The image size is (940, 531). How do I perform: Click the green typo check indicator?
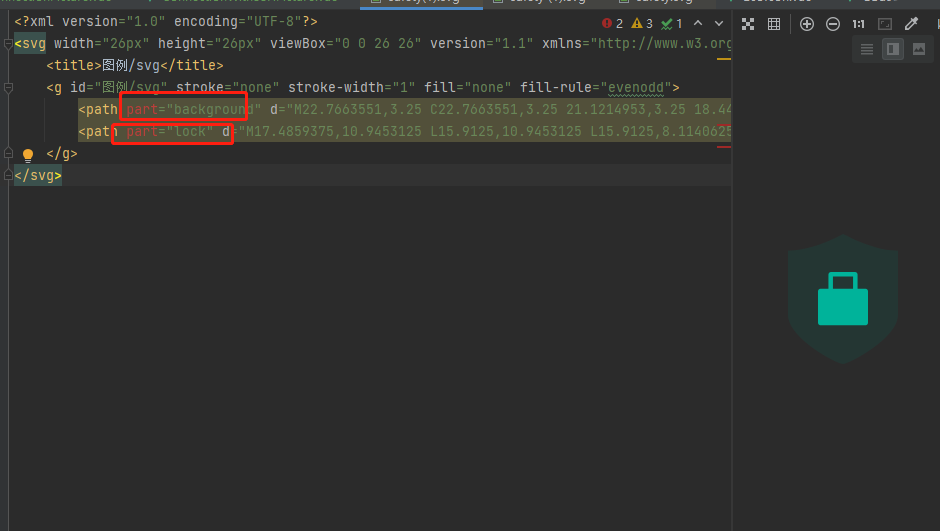[x=671, y=23]
